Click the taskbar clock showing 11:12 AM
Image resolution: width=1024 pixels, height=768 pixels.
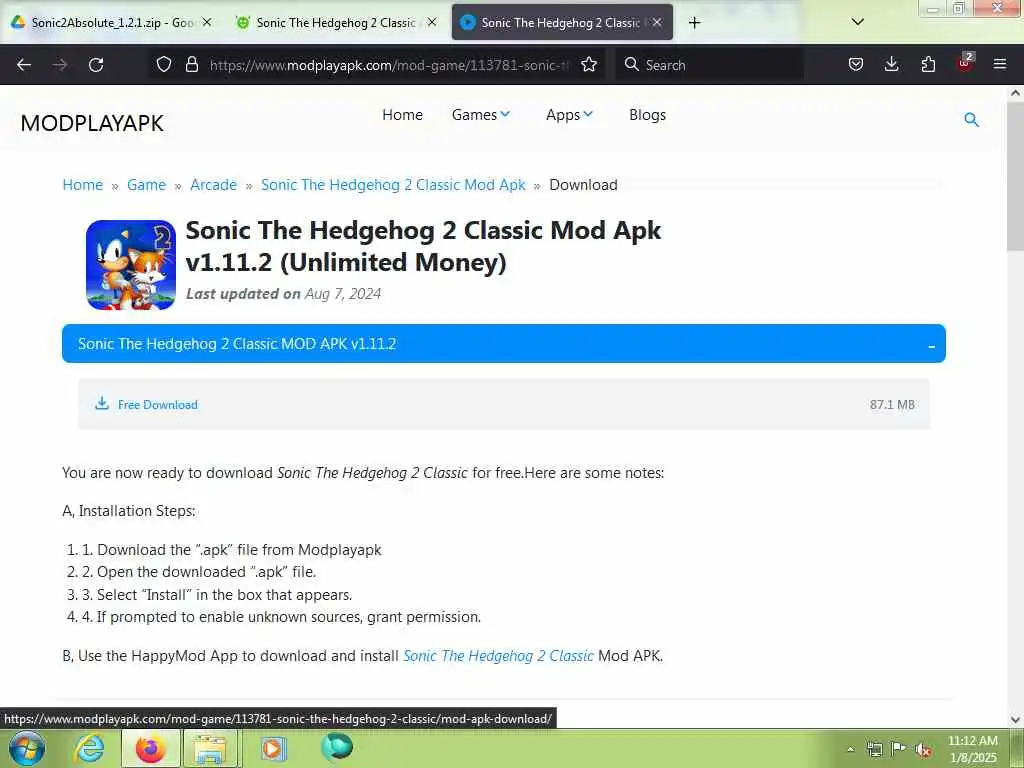point(972,749)
